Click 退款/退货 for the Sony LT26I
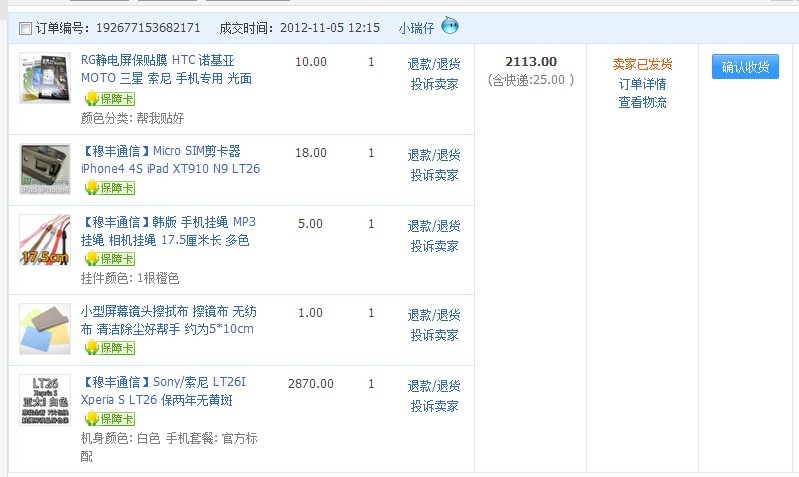This screenshot has height=477, width=799. [434, 386]
